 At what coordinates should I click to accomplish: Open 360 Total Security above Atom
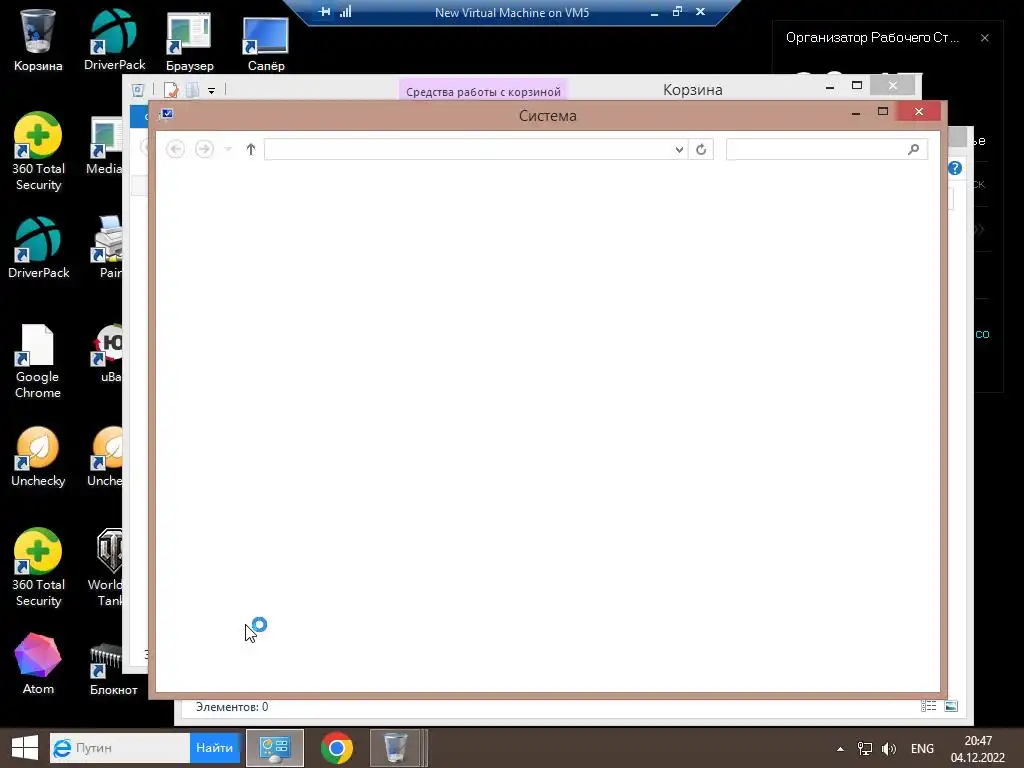click(x=38, y=567)
